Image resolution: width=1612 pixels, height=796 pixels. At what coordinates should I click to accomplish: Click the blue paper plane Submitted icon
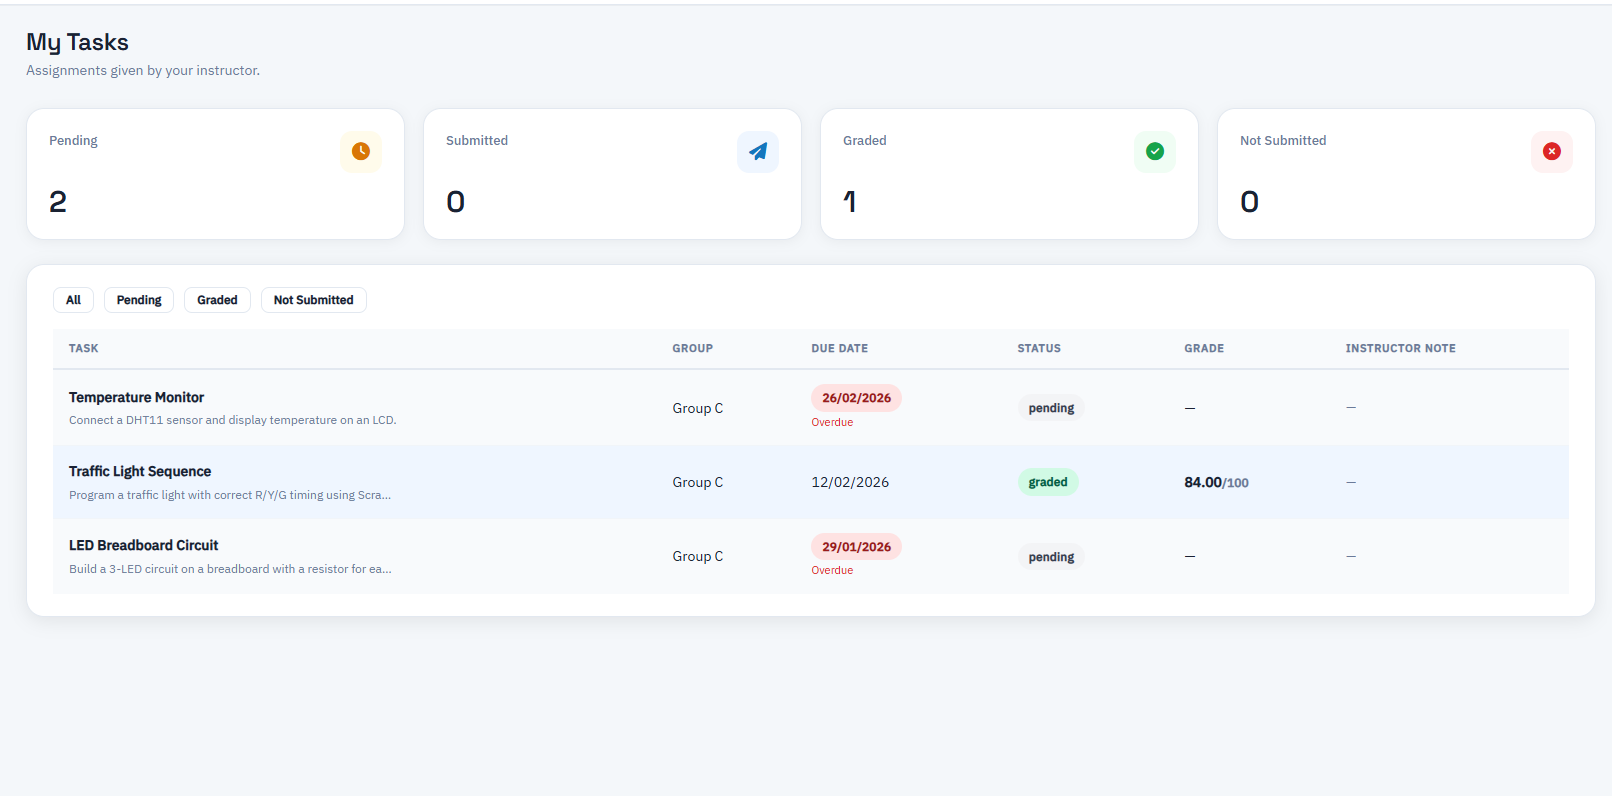tap(758, 151)
